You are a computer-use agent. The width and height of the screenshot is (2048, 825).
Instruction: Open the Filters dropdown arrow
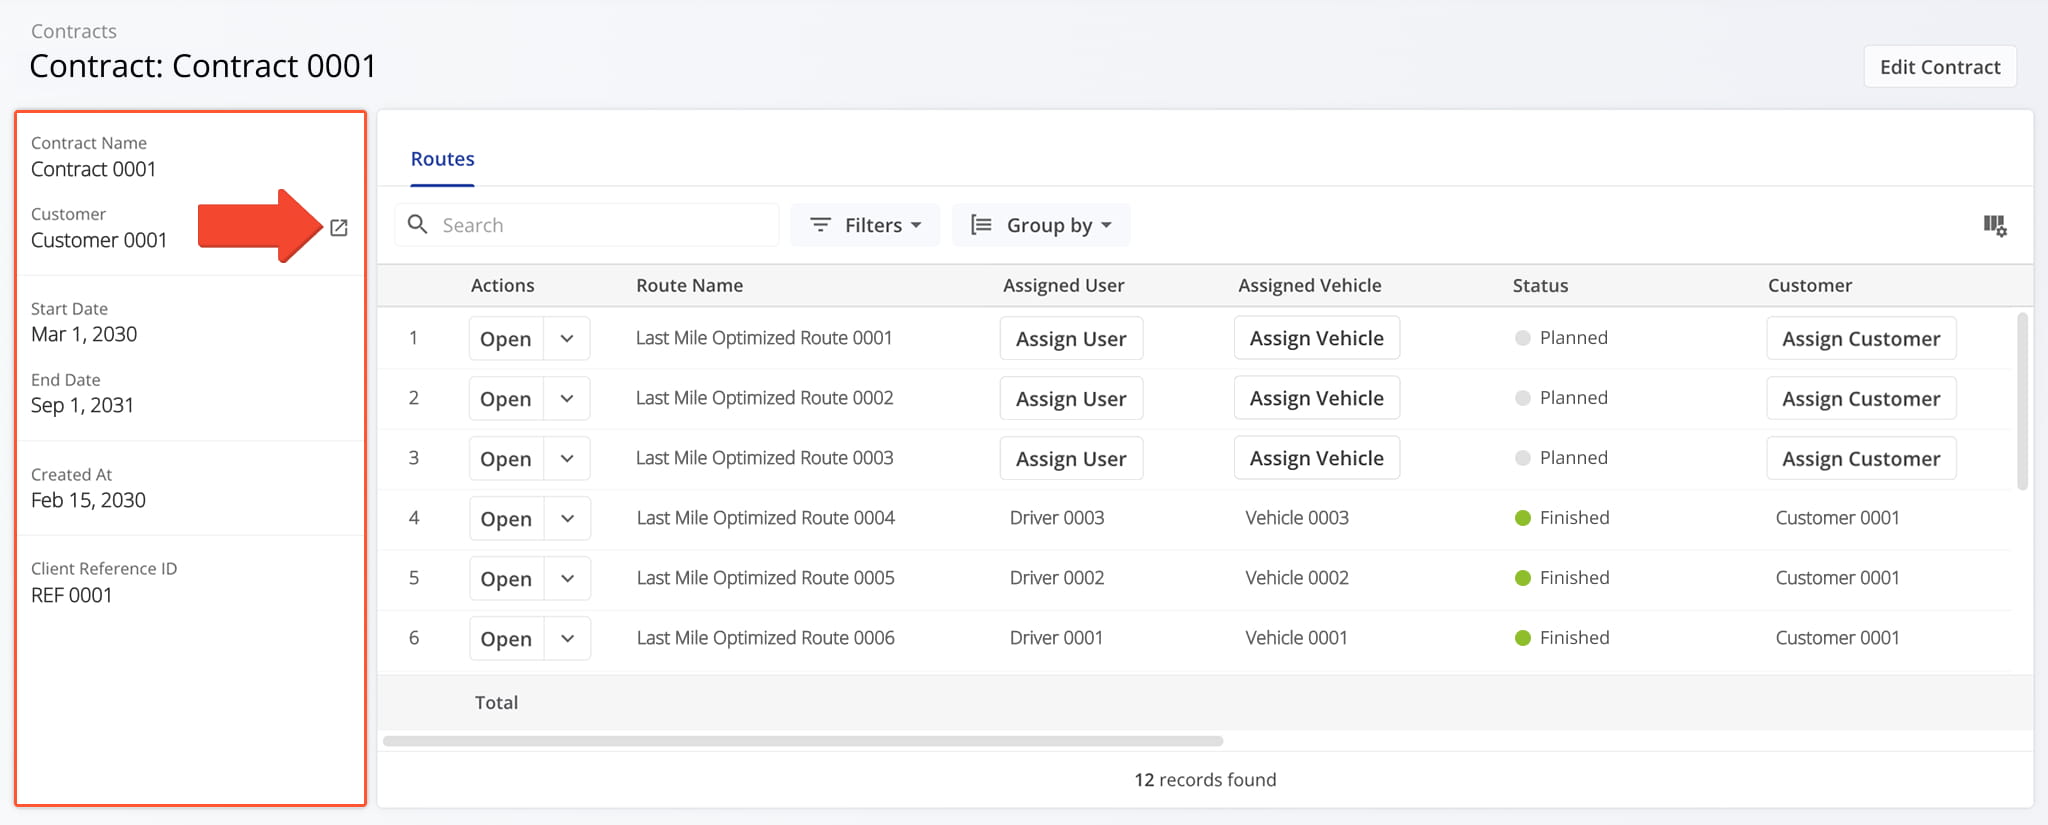coord(916,226)
